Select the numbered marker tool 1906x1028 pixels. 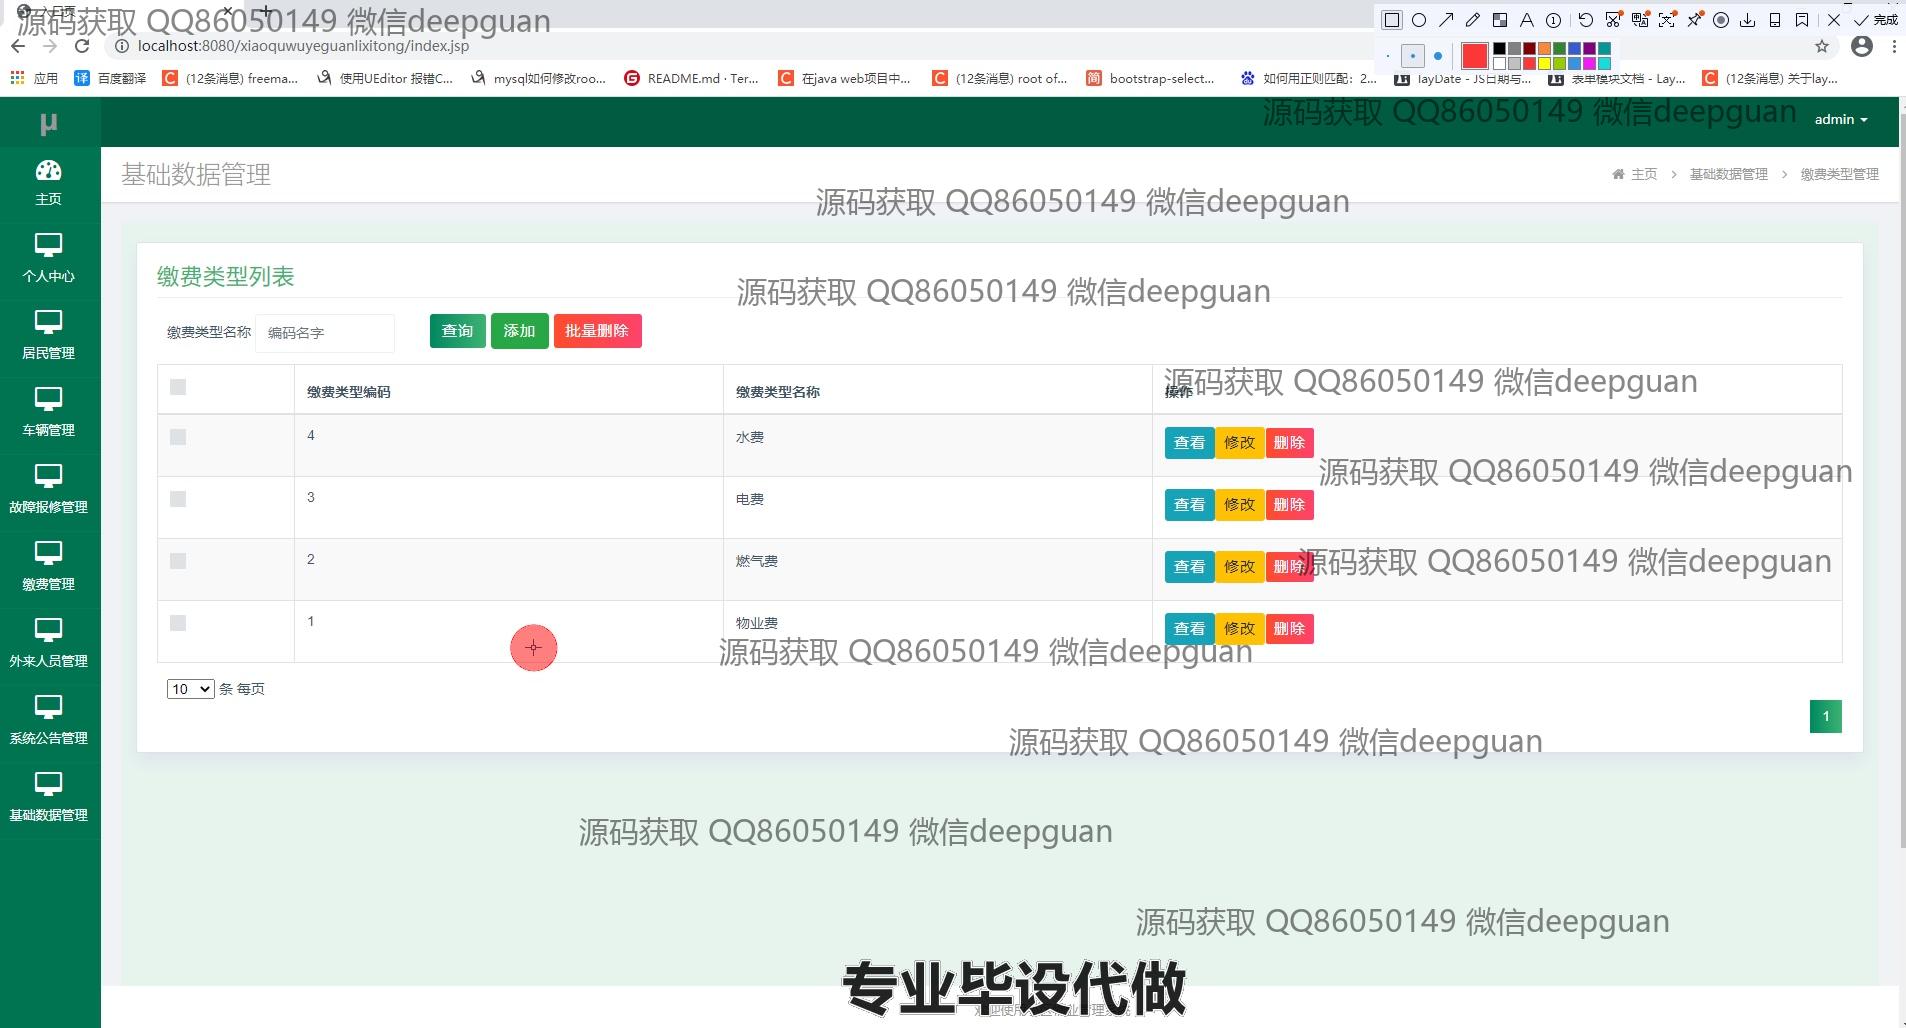point(1554,20)
